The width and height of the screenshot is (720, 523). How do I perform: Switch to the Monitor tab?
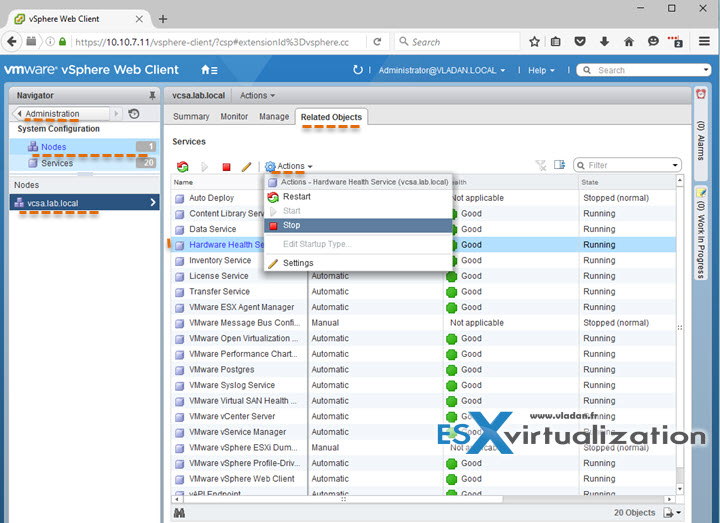[234, 117]
